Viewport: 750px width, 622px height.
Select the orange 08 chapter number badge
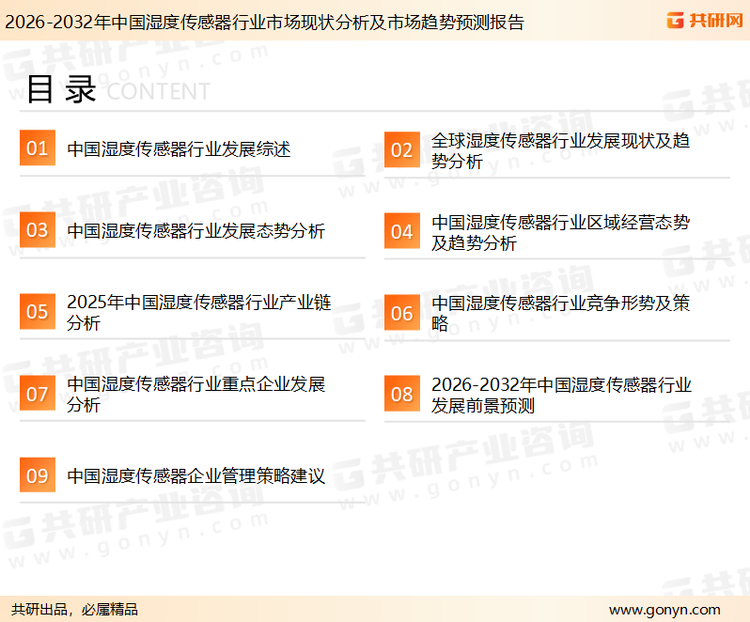(x=402, y=394)
